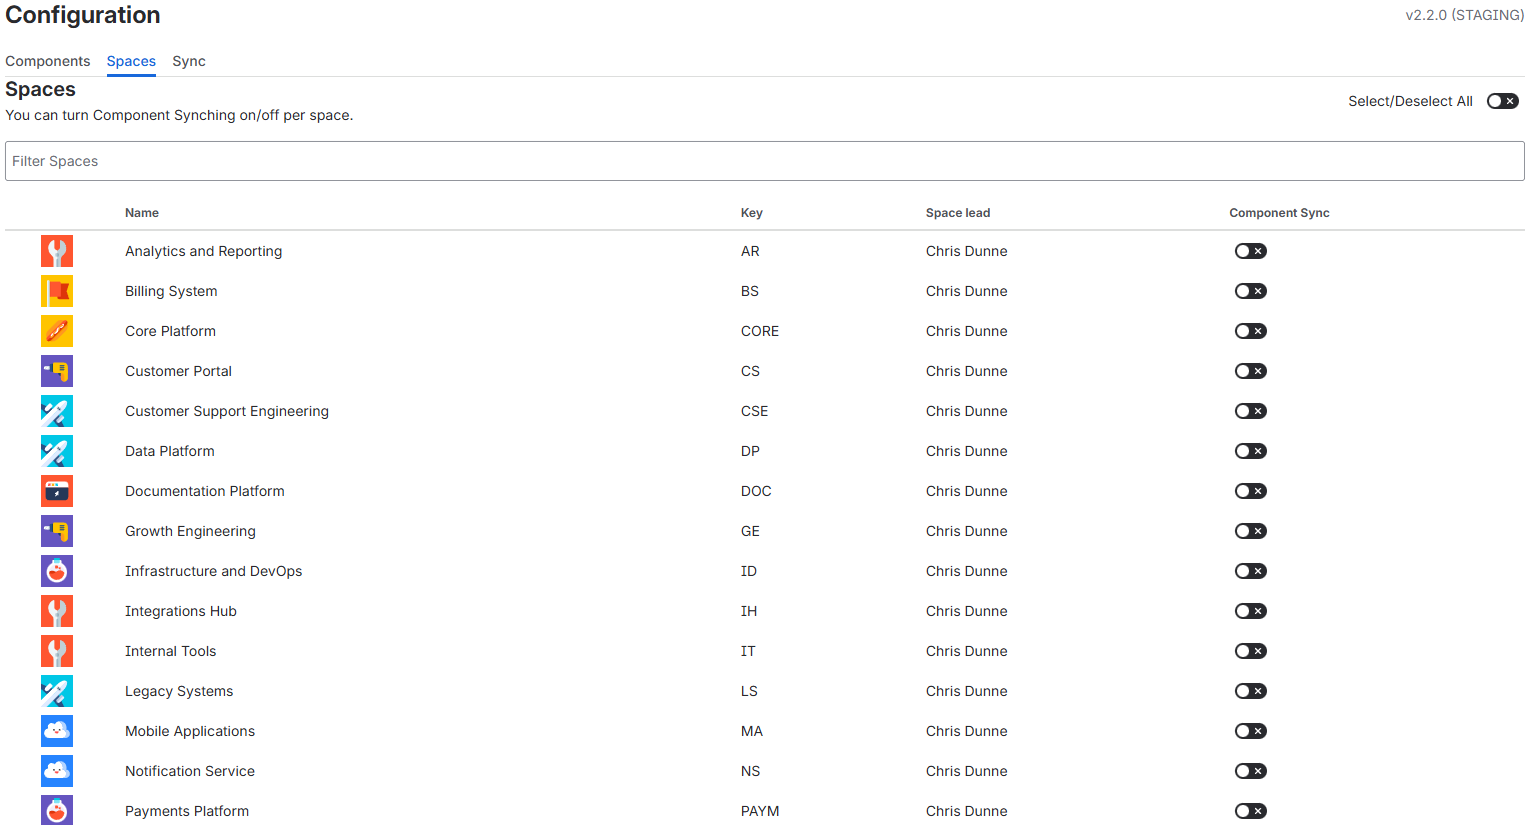This screenshot has height=825, width=1530.
Task: Switch to the Components tab
Action: coord(47,61)
